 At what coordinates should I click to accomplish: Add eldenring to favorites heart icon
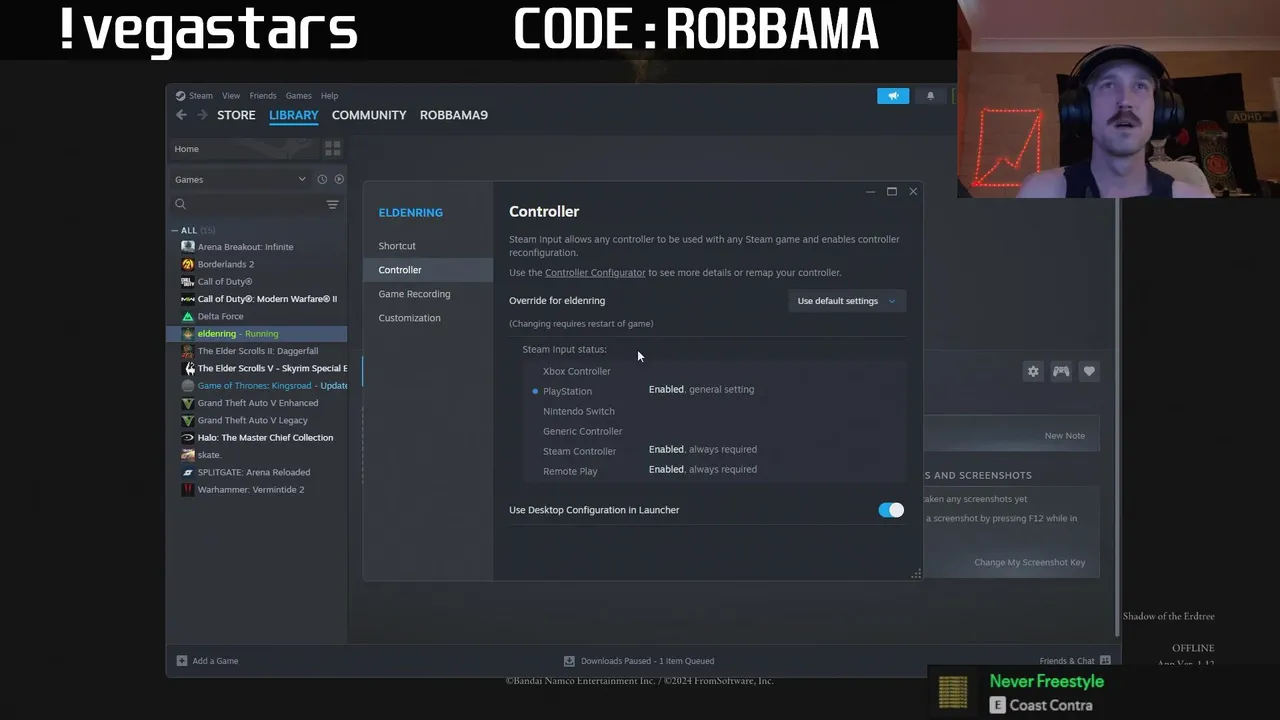[x=1089, y=371]
